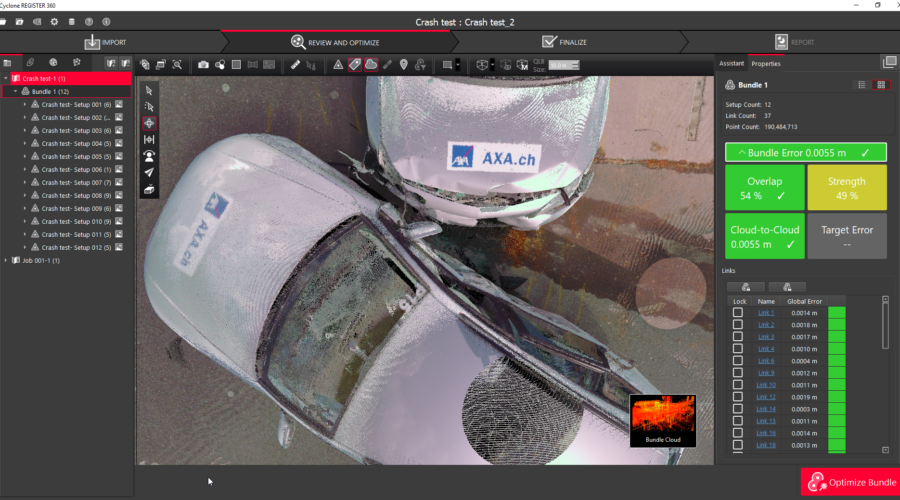Check the Lock box for Link 12
The width and height of the screenshot is (900, 500).
point(738,397)
